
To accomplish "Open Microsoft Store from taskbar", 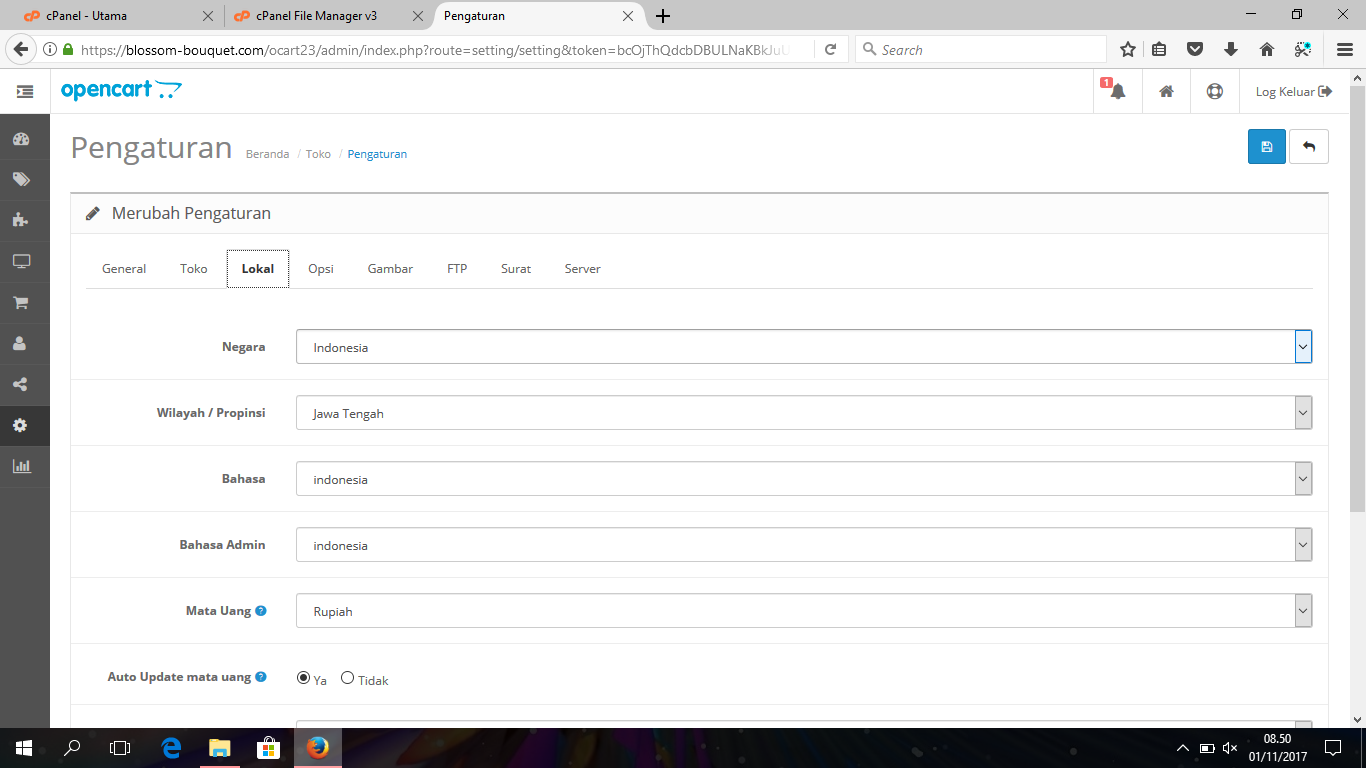I will tap(268, 747).
